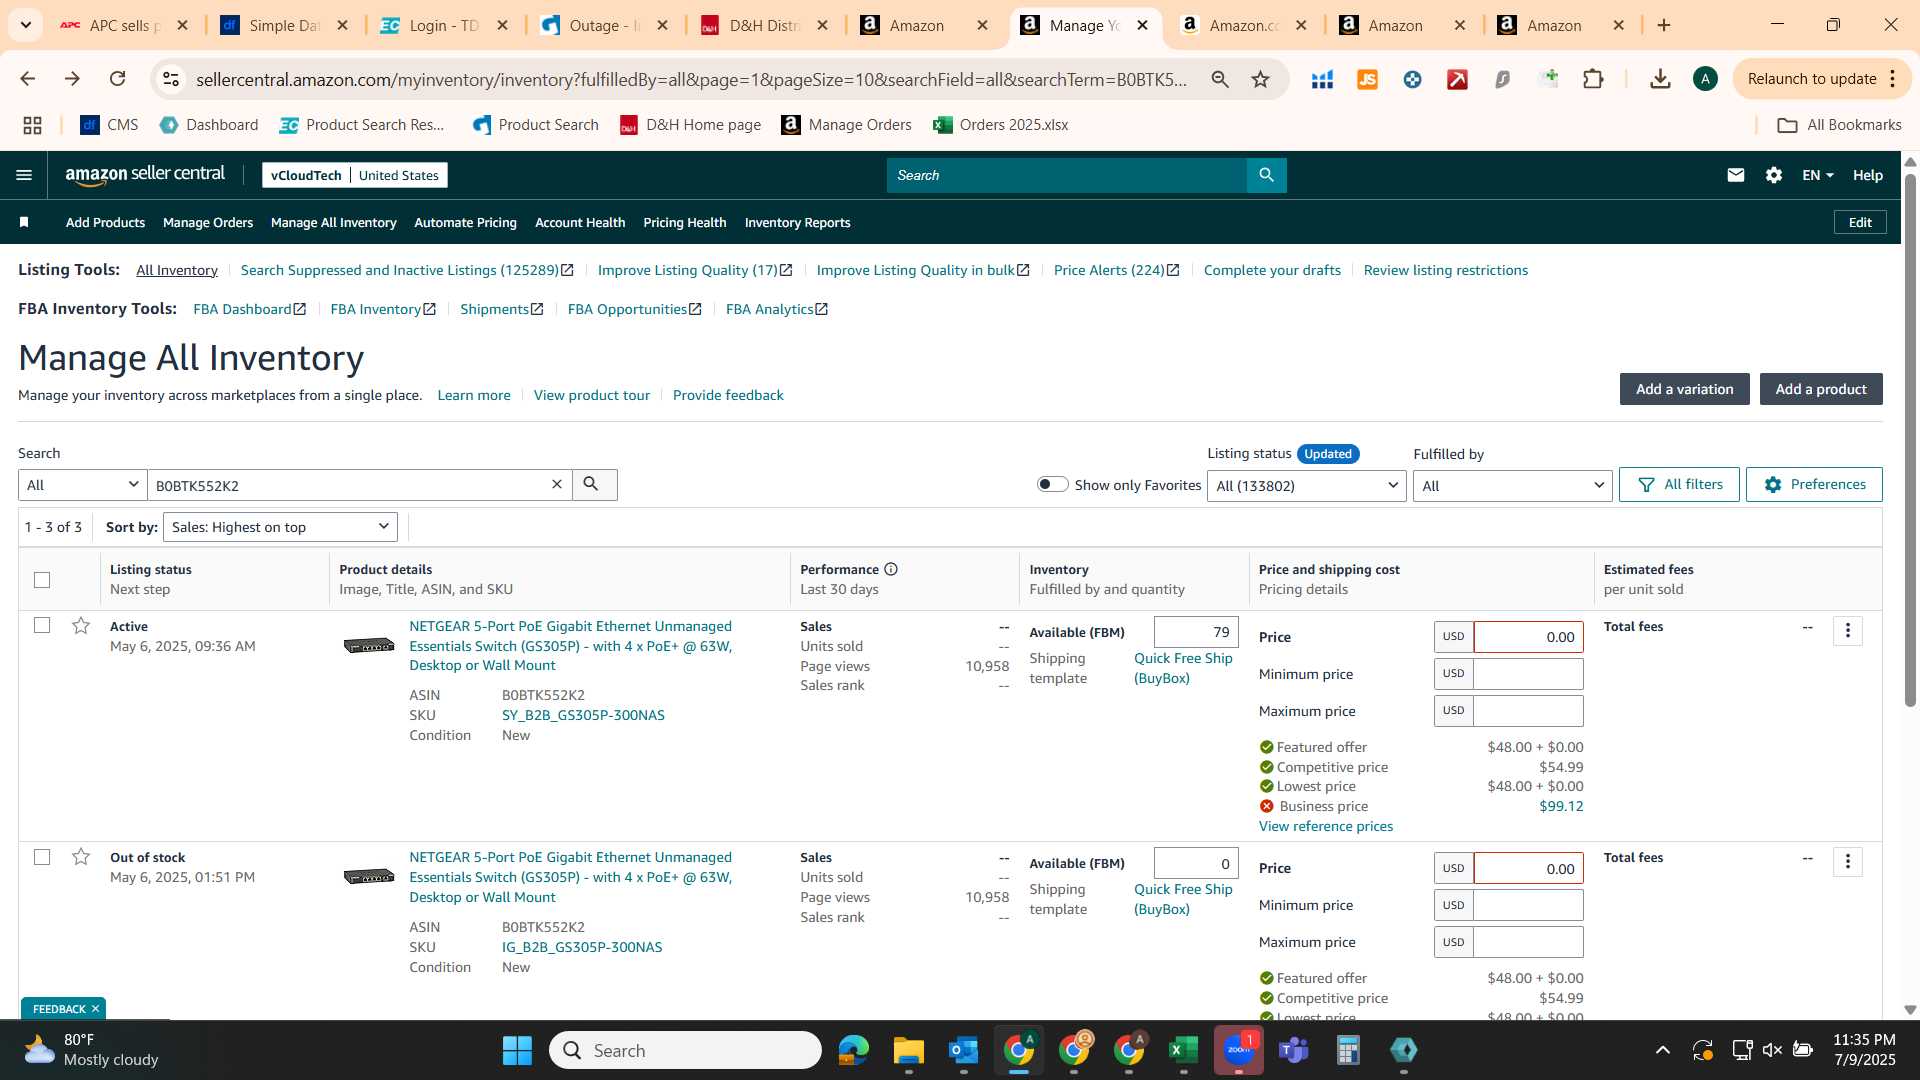Viewport: 1920px width, 1080px height.
Task: Toggle Show only Favorites switch
Action: pyautogui.click(x=1052, y=484)
